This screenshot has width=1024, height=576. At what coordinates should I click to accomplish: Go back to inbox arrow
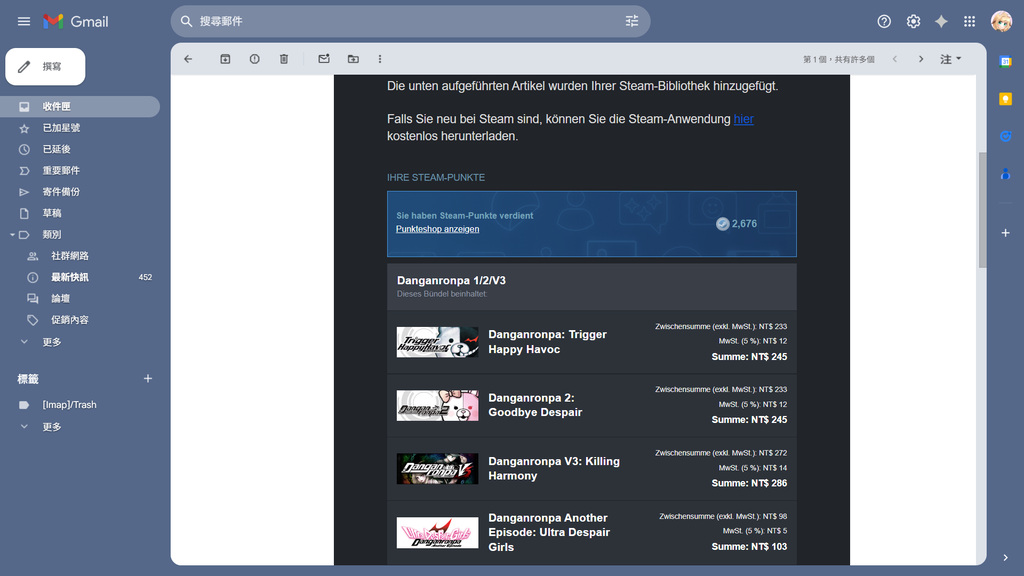pos(188,59)
